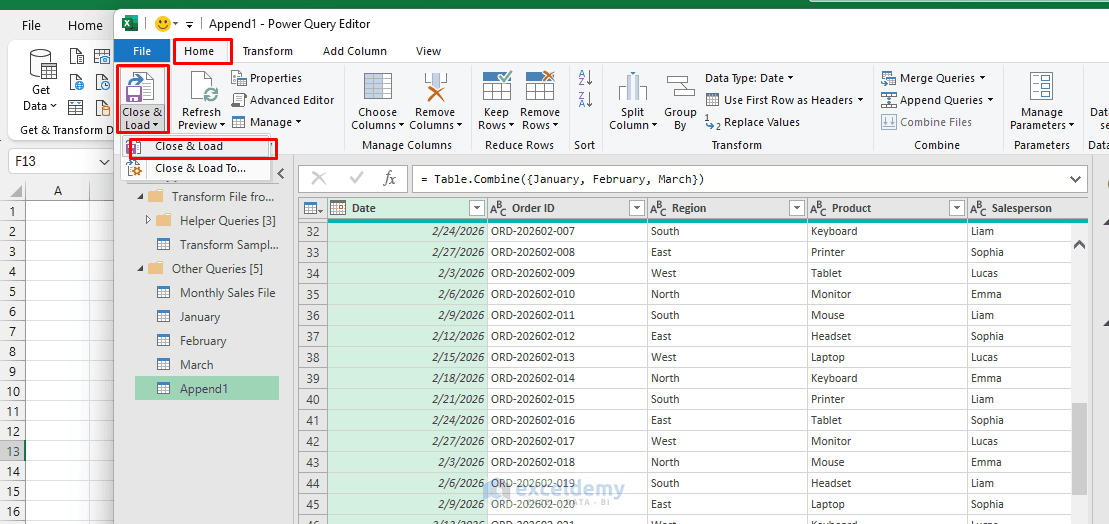
Task: Click cell ORD-202602-012
Action: click(567, 336)
